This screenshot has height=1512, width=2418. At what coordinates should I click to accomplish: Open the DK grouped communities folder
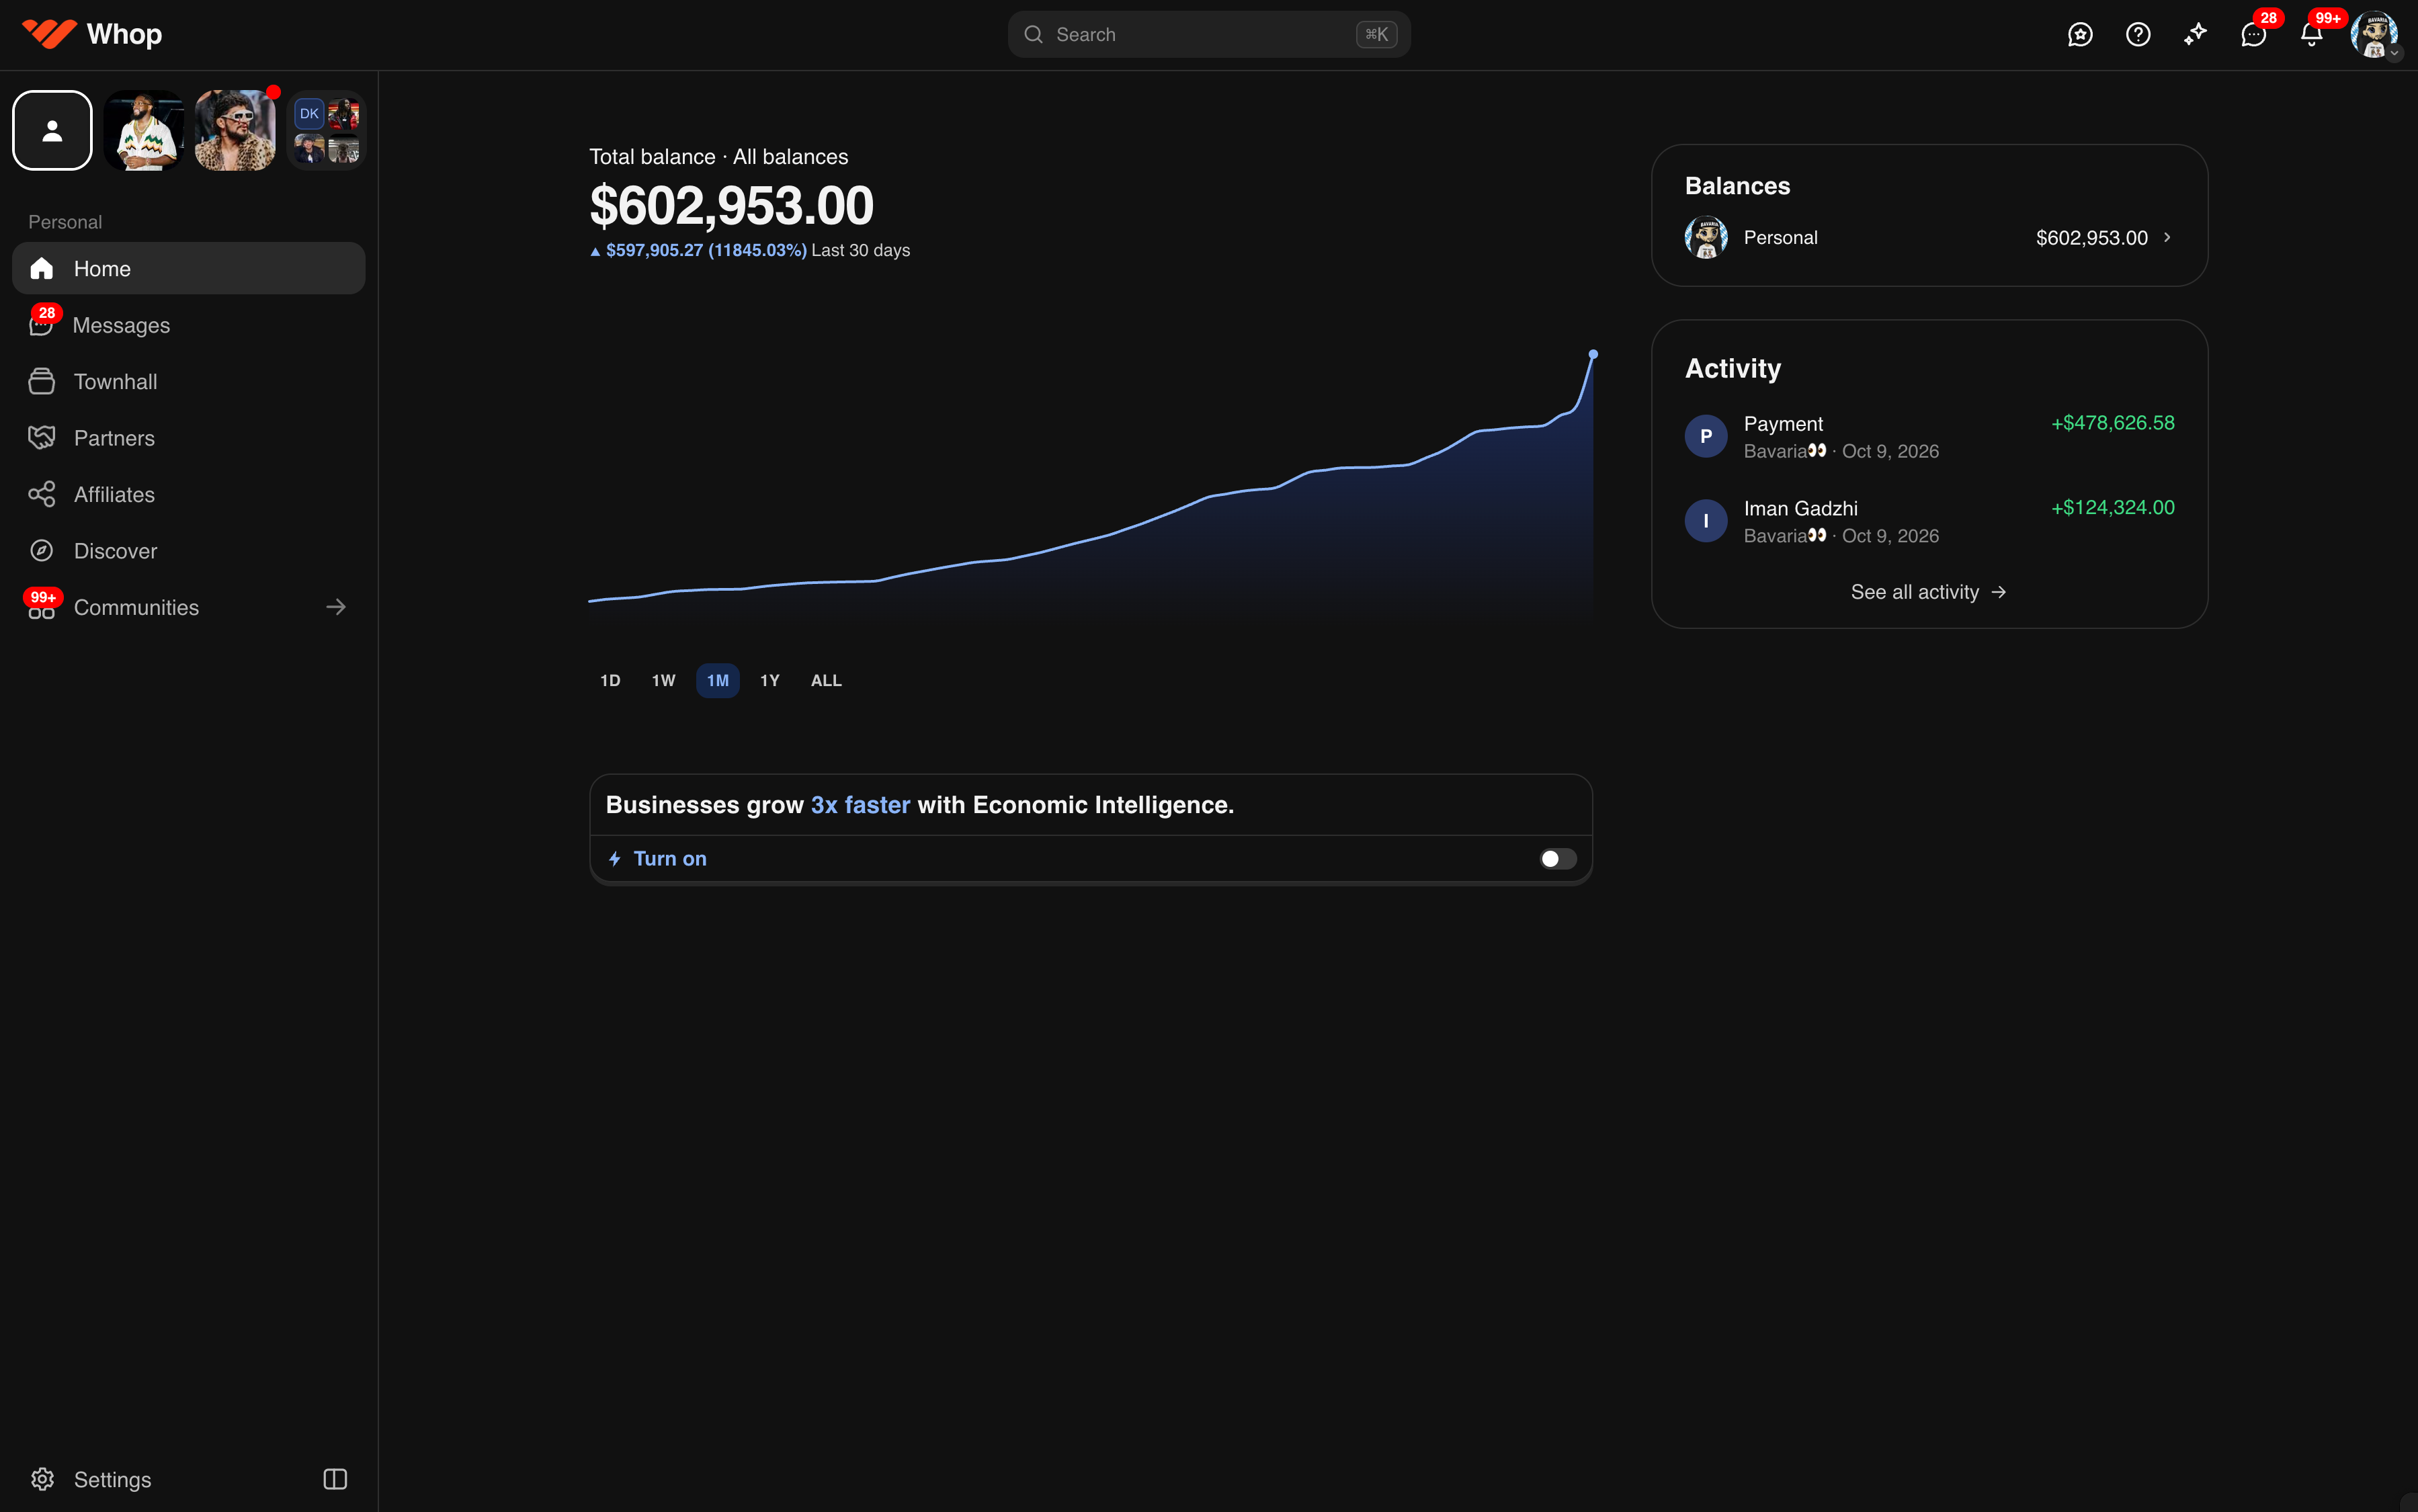[326, 130]
